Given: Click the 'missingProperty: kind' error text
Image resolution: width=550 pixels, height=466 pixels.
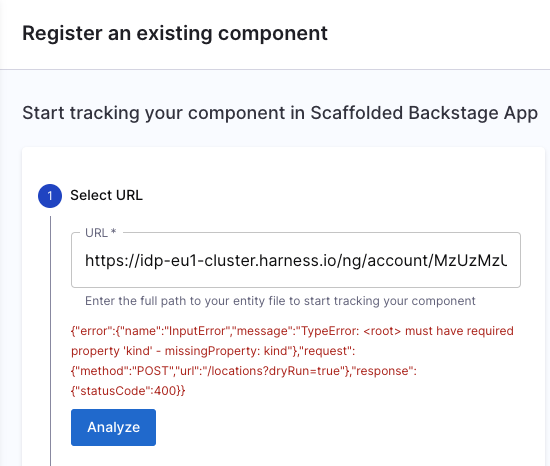Looking at the screenshot, I should click(x=228, y=351).
